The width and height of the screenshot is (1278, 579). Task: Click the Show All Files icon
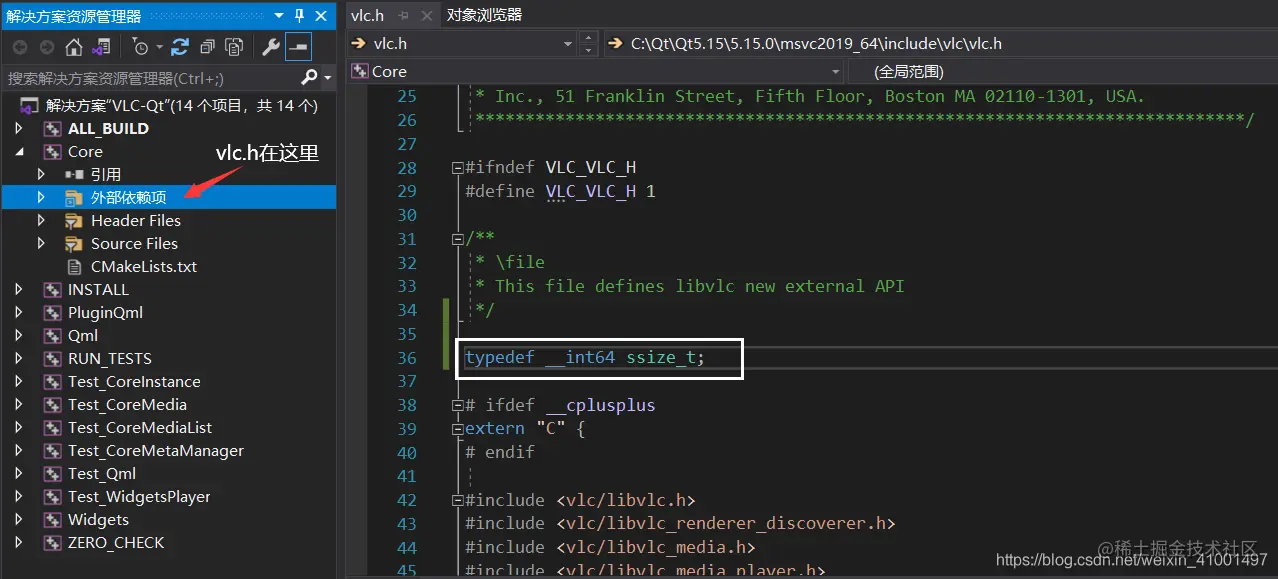point(234,47)
